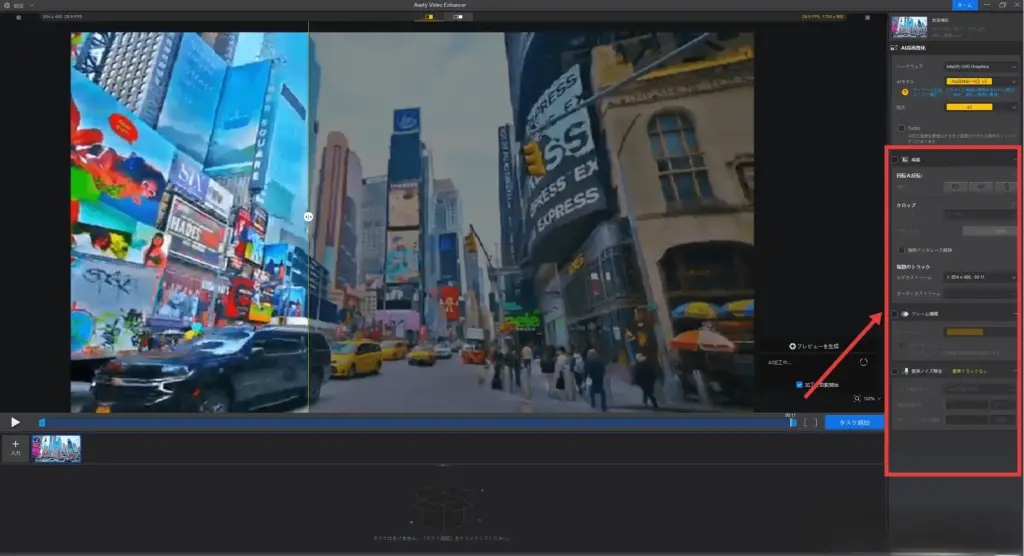1024x556 pixels.
Task: Open the video stream 1:854x480 dropdown
Action: tap(981, 278)
